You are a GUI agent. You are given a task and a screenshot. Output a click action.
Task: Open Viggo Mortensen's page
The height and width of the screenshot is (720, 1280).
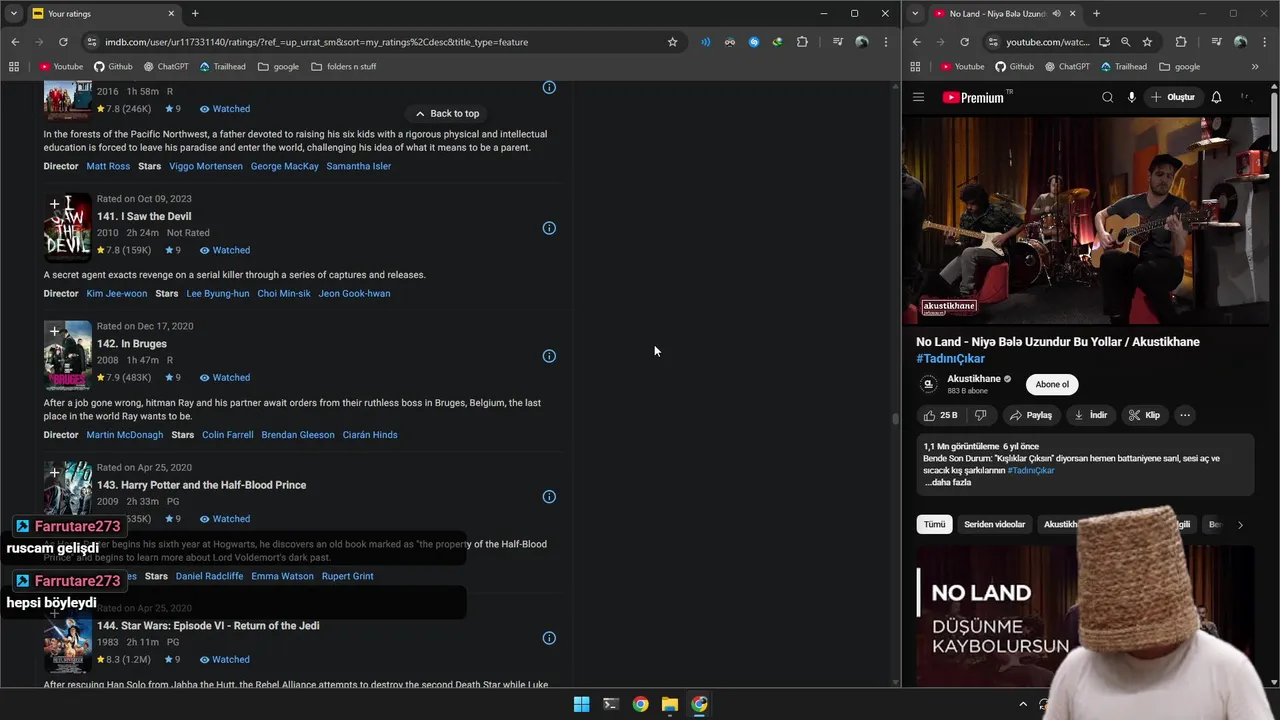pos(205,166)
